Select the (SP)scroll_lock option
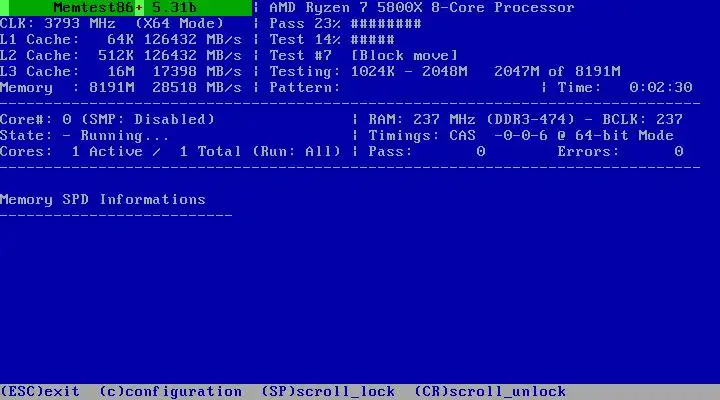The image size is (720, 400). [x=328, y=392]
